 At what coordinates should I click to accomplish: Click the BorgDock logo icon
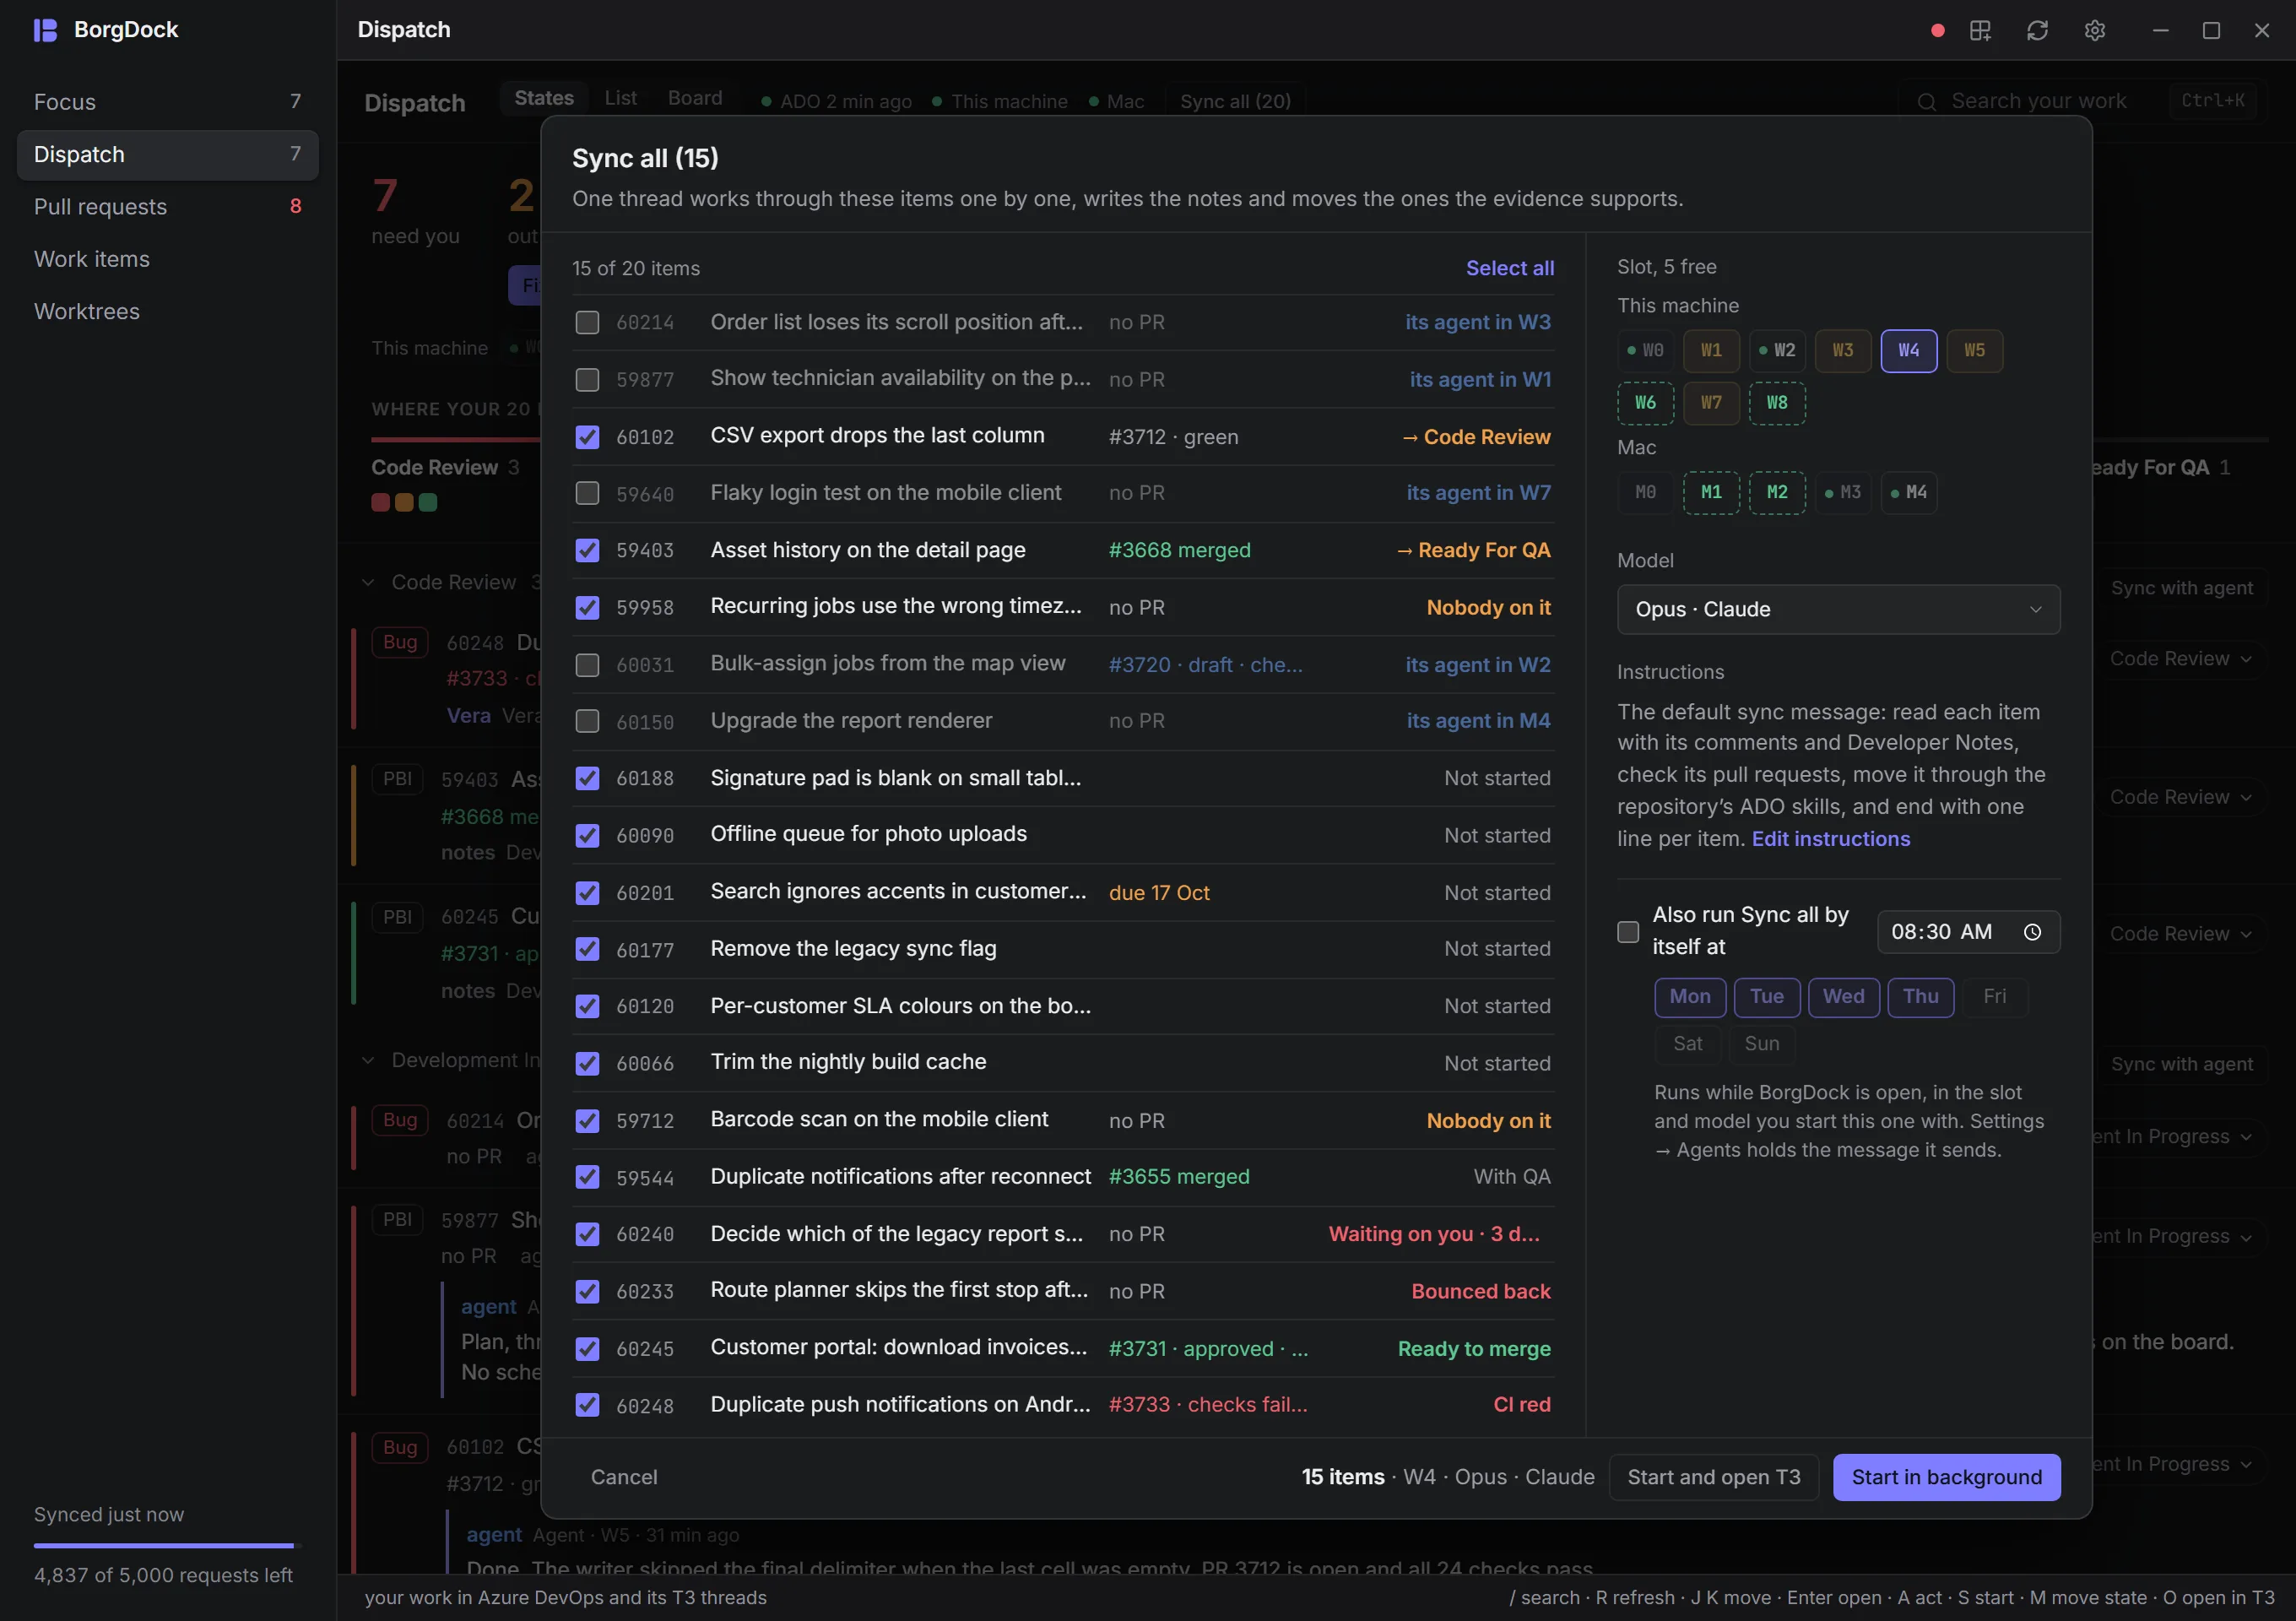point(45,30)
